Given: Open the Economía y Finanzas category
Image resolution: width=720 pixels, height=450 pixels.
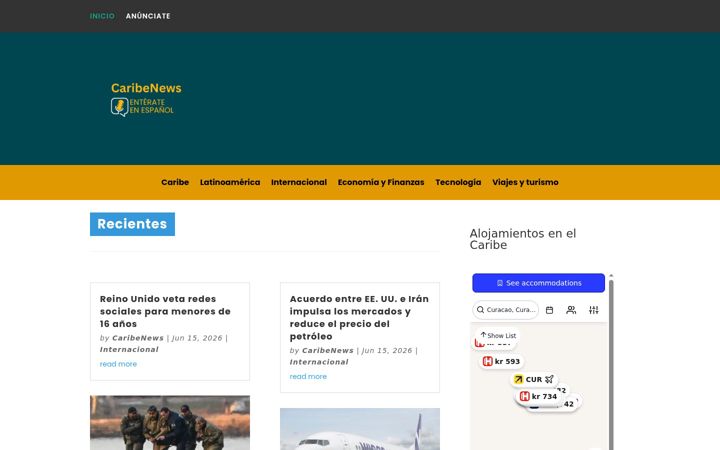Looking at the screenshot, I should point(381,182).
